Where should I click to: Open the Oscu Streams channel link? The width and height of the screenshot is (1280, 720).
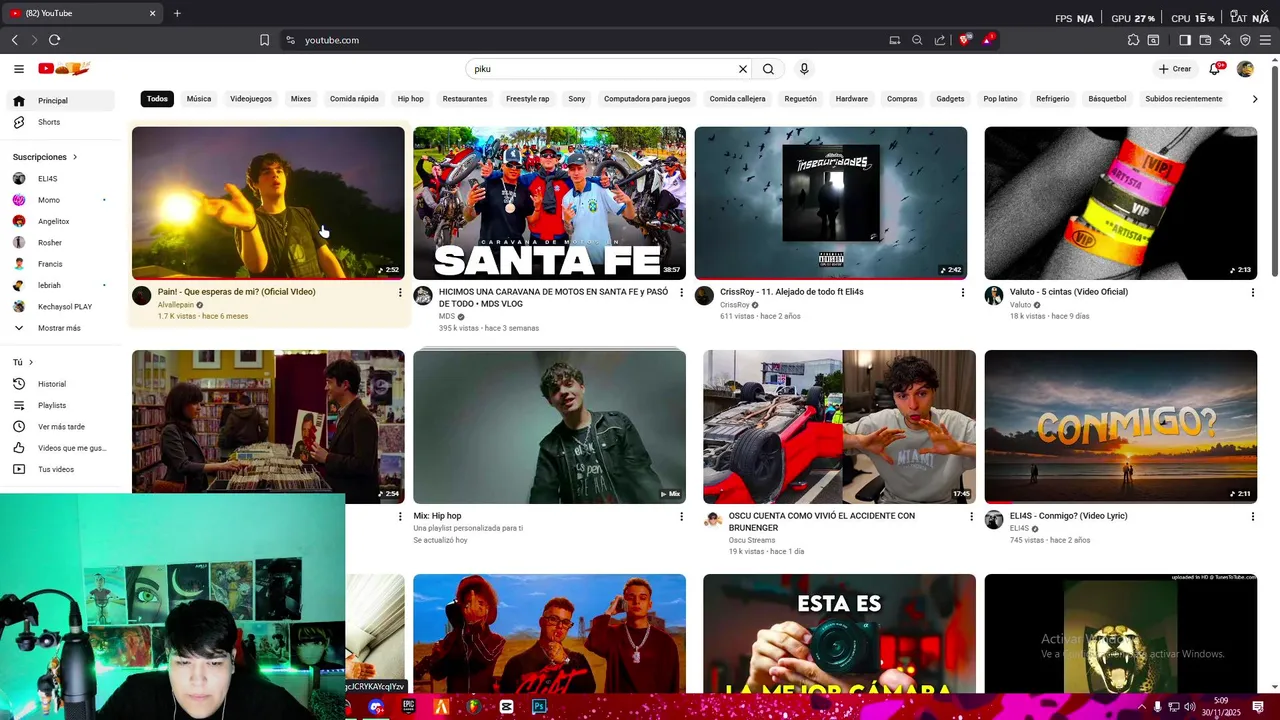(752, 540)
